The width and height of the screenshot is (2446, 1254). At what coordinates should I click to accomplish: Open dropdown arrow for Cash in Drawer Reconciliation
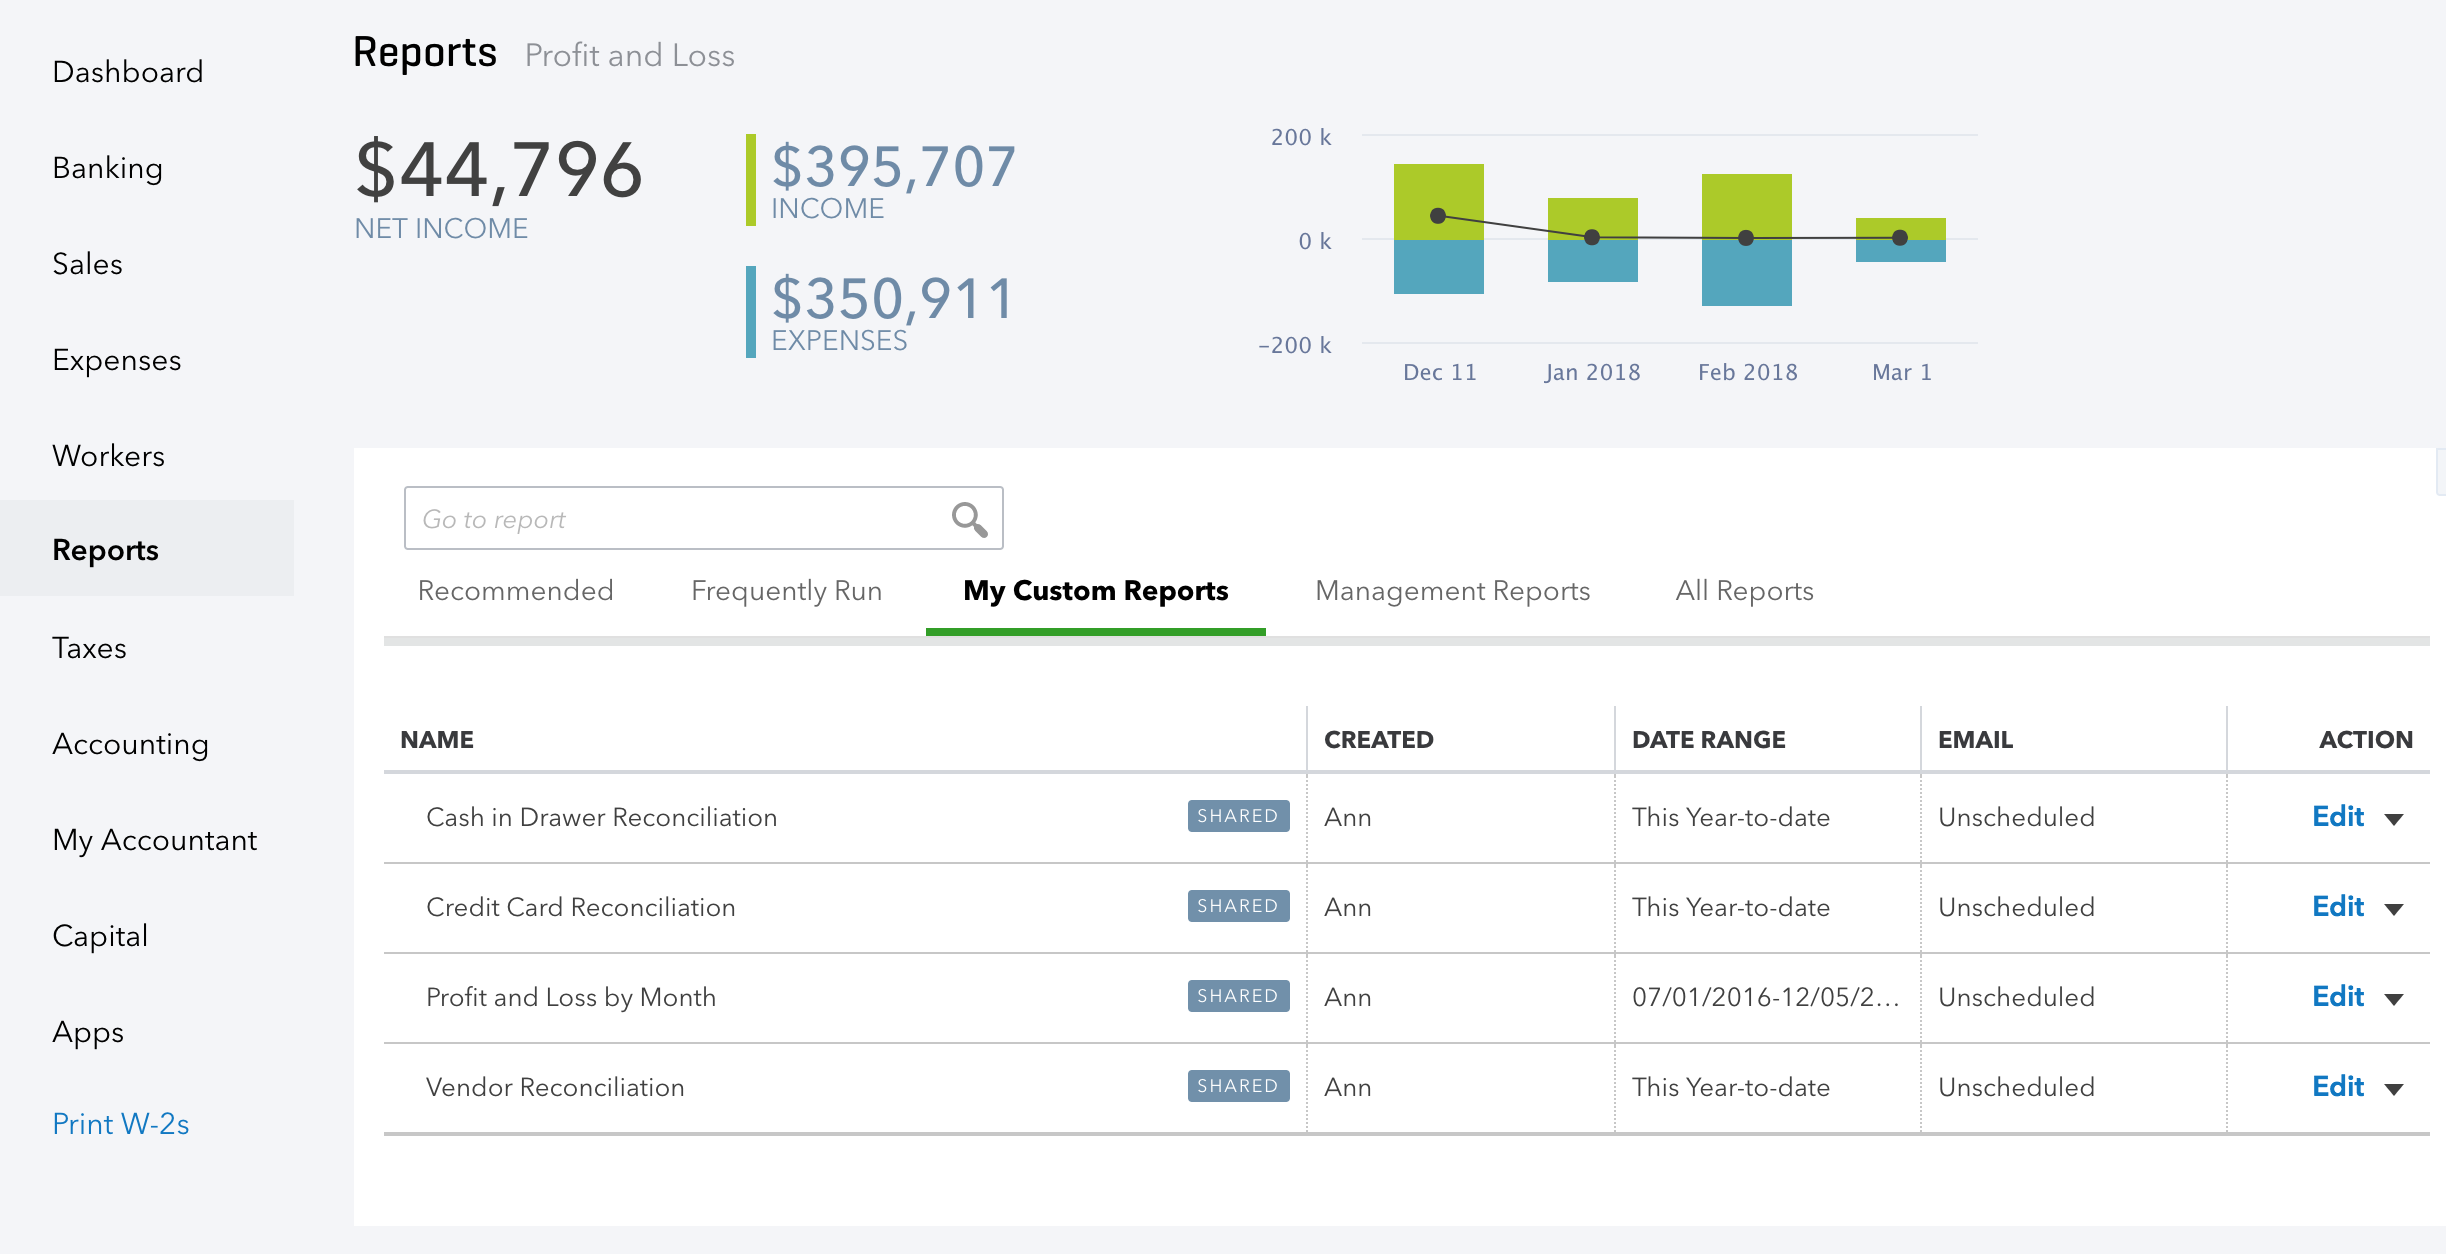click(x=2394, y=819)
